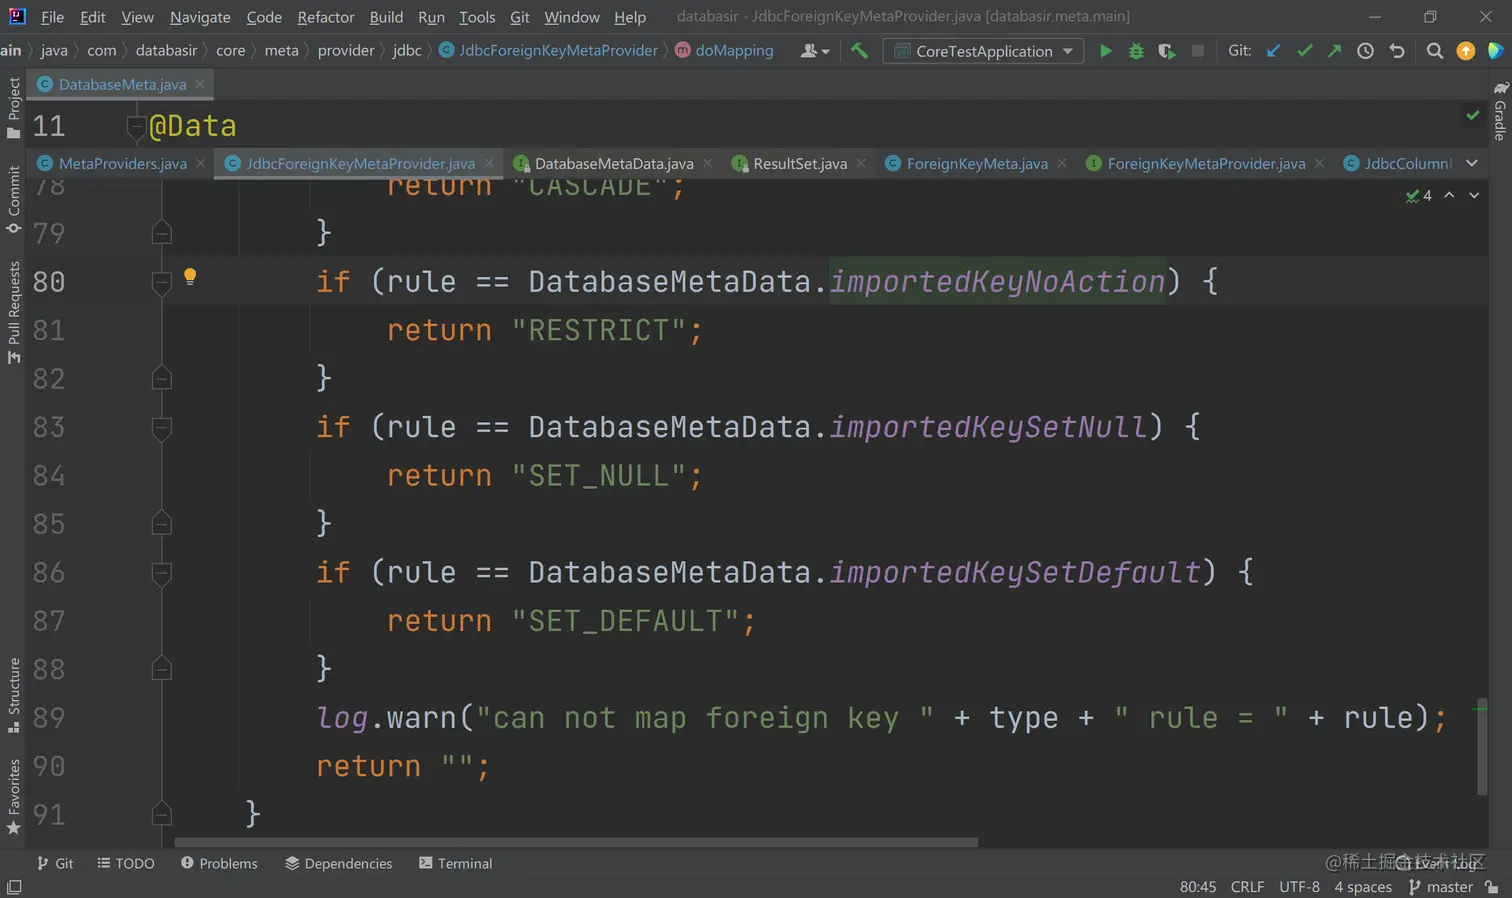The width and height of the screenshot is (1512, 898).
Task: Toggle the Structure tool window
Action: pyautogui.click(x=13, y=695)
